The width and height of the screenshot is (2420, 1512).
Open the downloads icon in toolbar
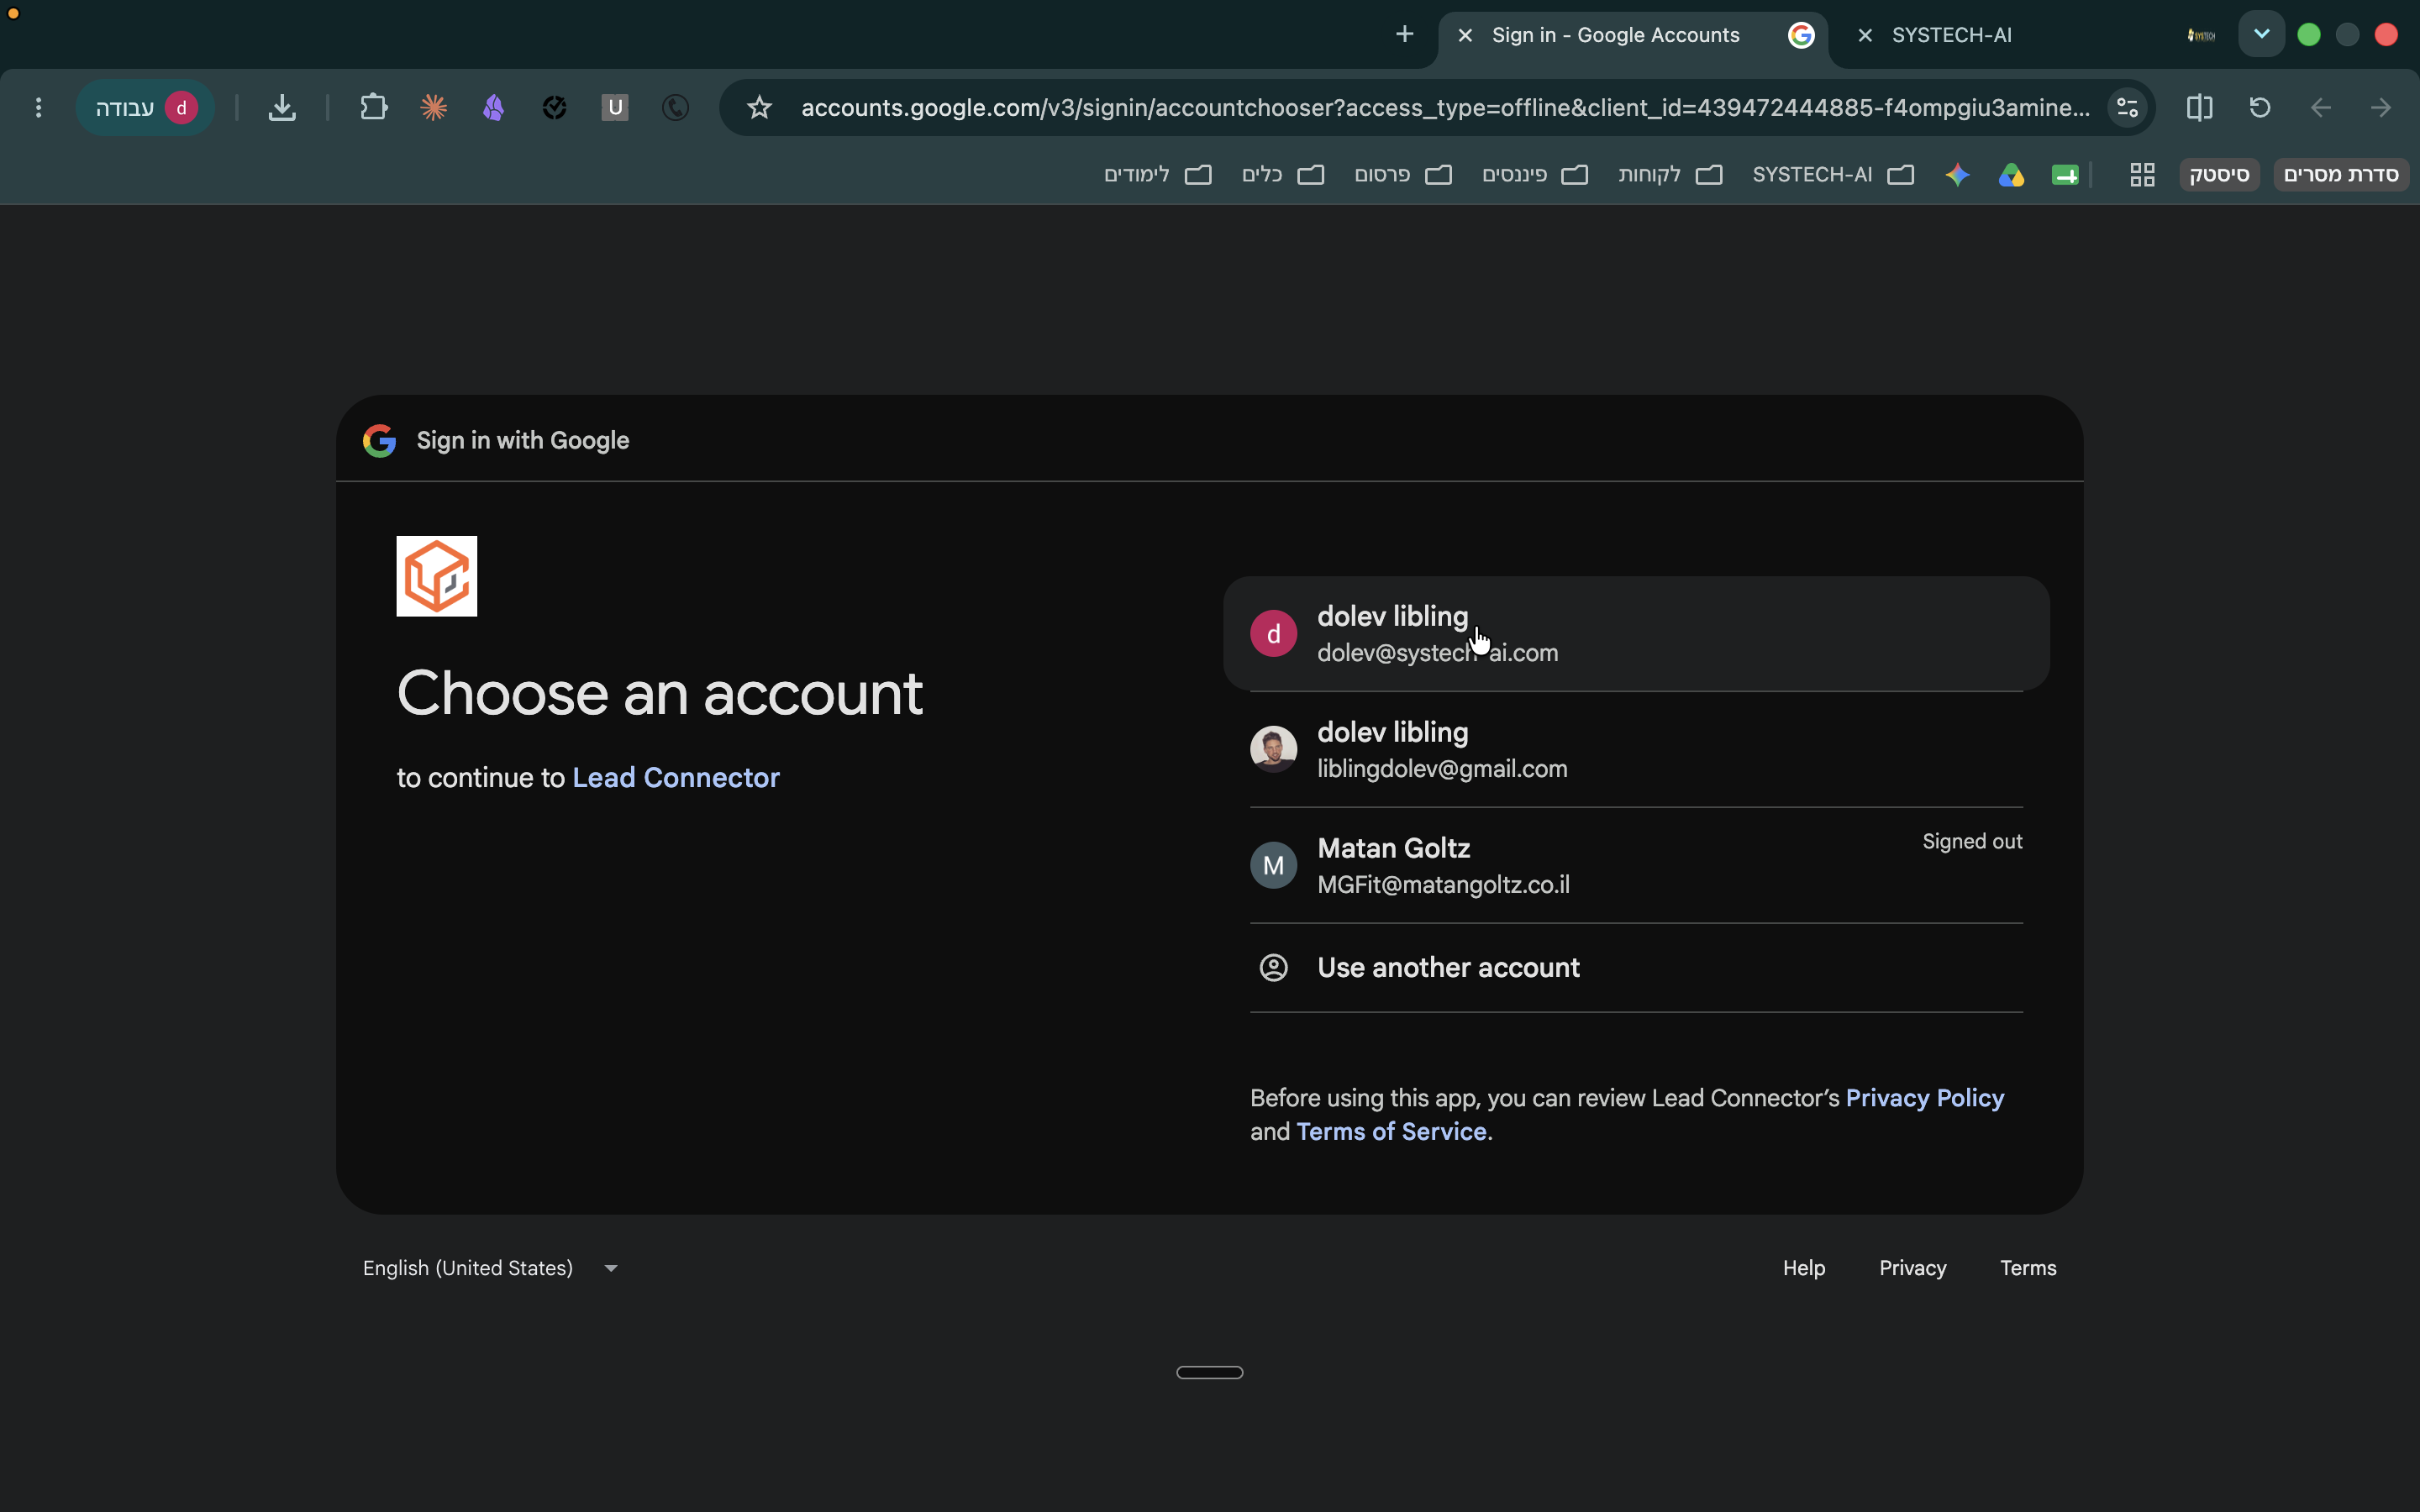[x=282, y=107]
